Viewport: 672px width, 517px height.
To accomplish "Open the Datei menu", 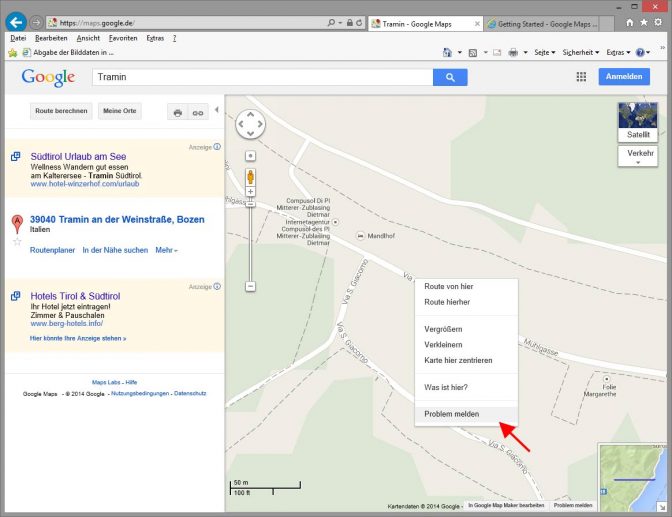I will point(18,38).
